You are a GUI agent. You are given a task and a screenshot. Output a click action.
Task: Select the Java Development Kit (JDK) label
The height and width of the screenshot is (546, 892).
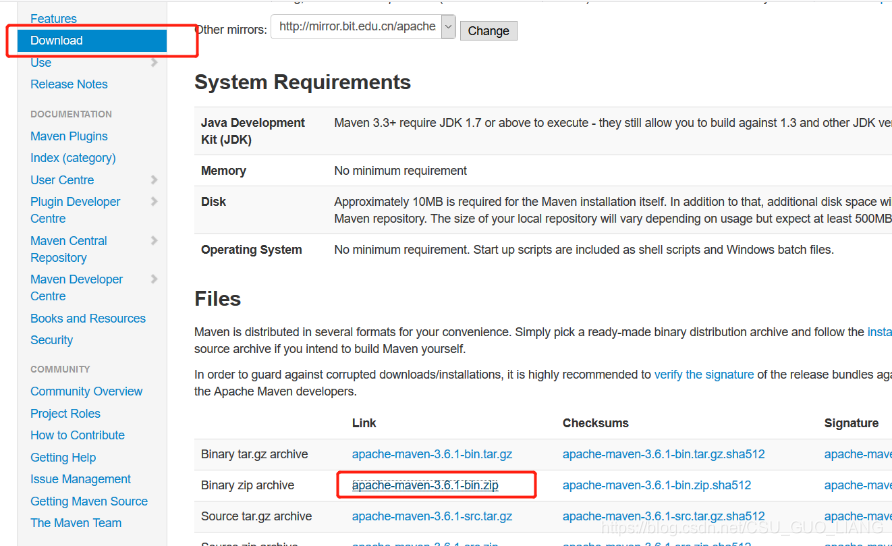coord(253,131)
